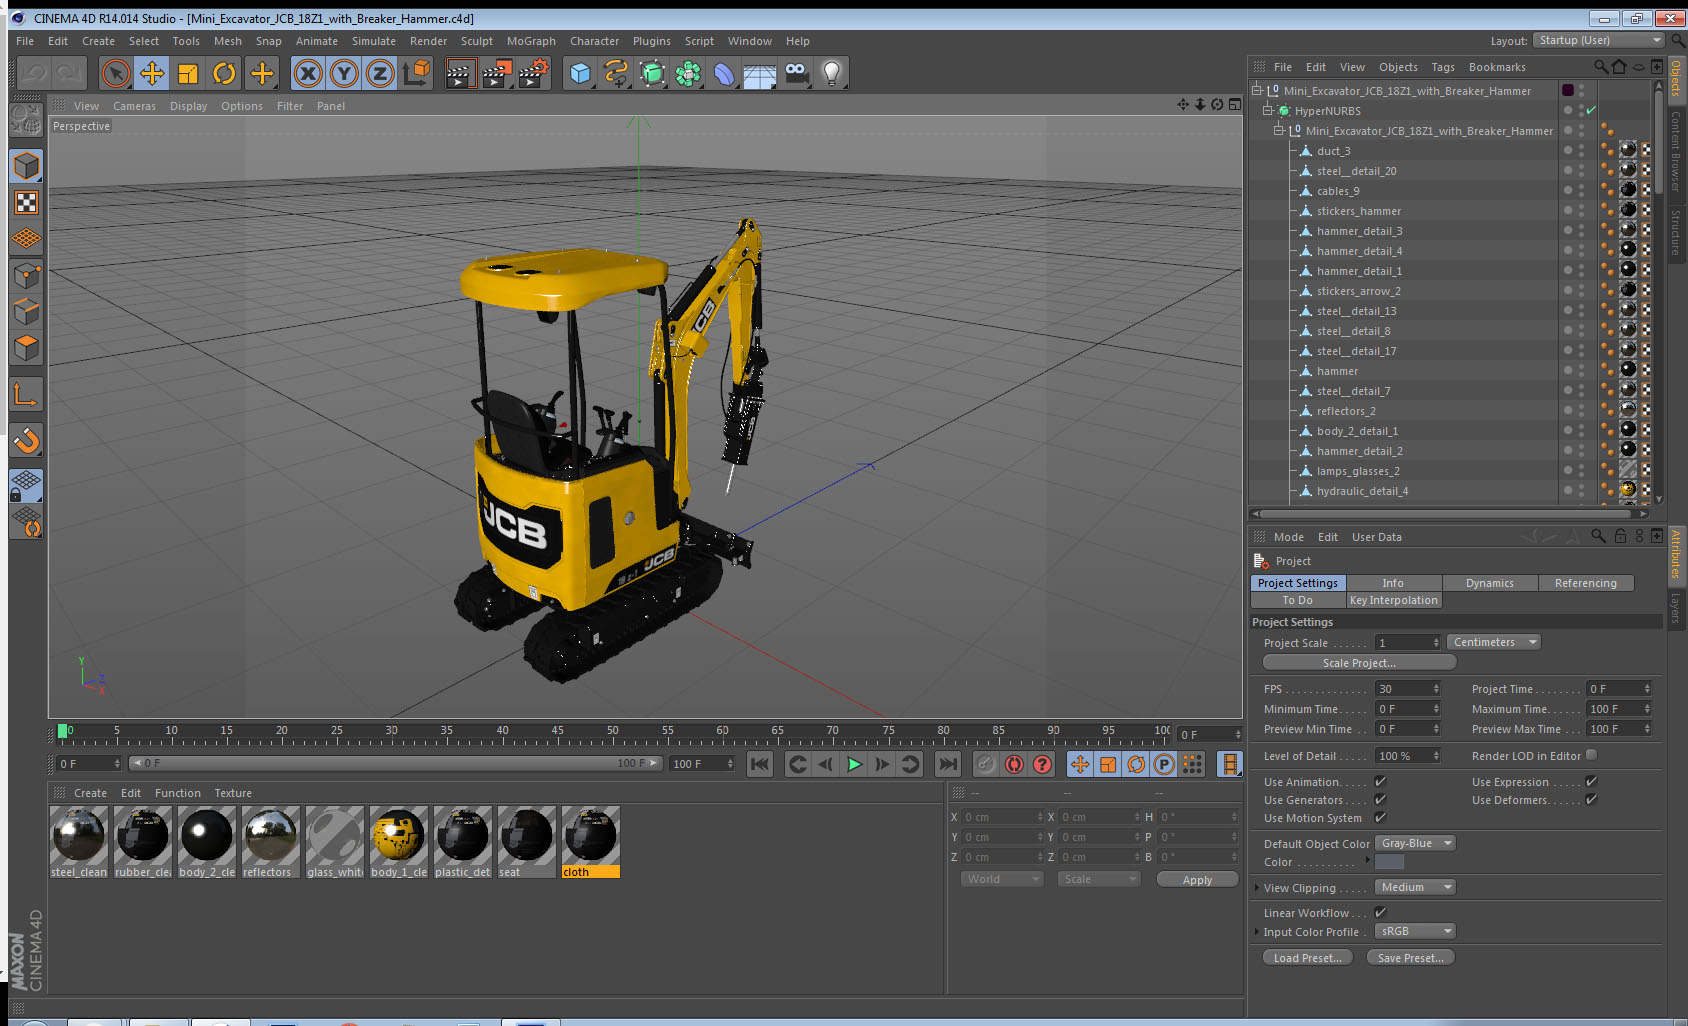Click the Load Preset... button
Screen dimensions: 1688x1026
(1307, 958)
